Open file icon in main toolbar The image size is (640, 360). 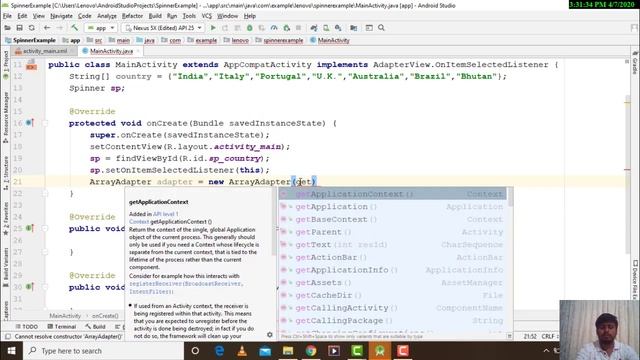coord(7,28)
